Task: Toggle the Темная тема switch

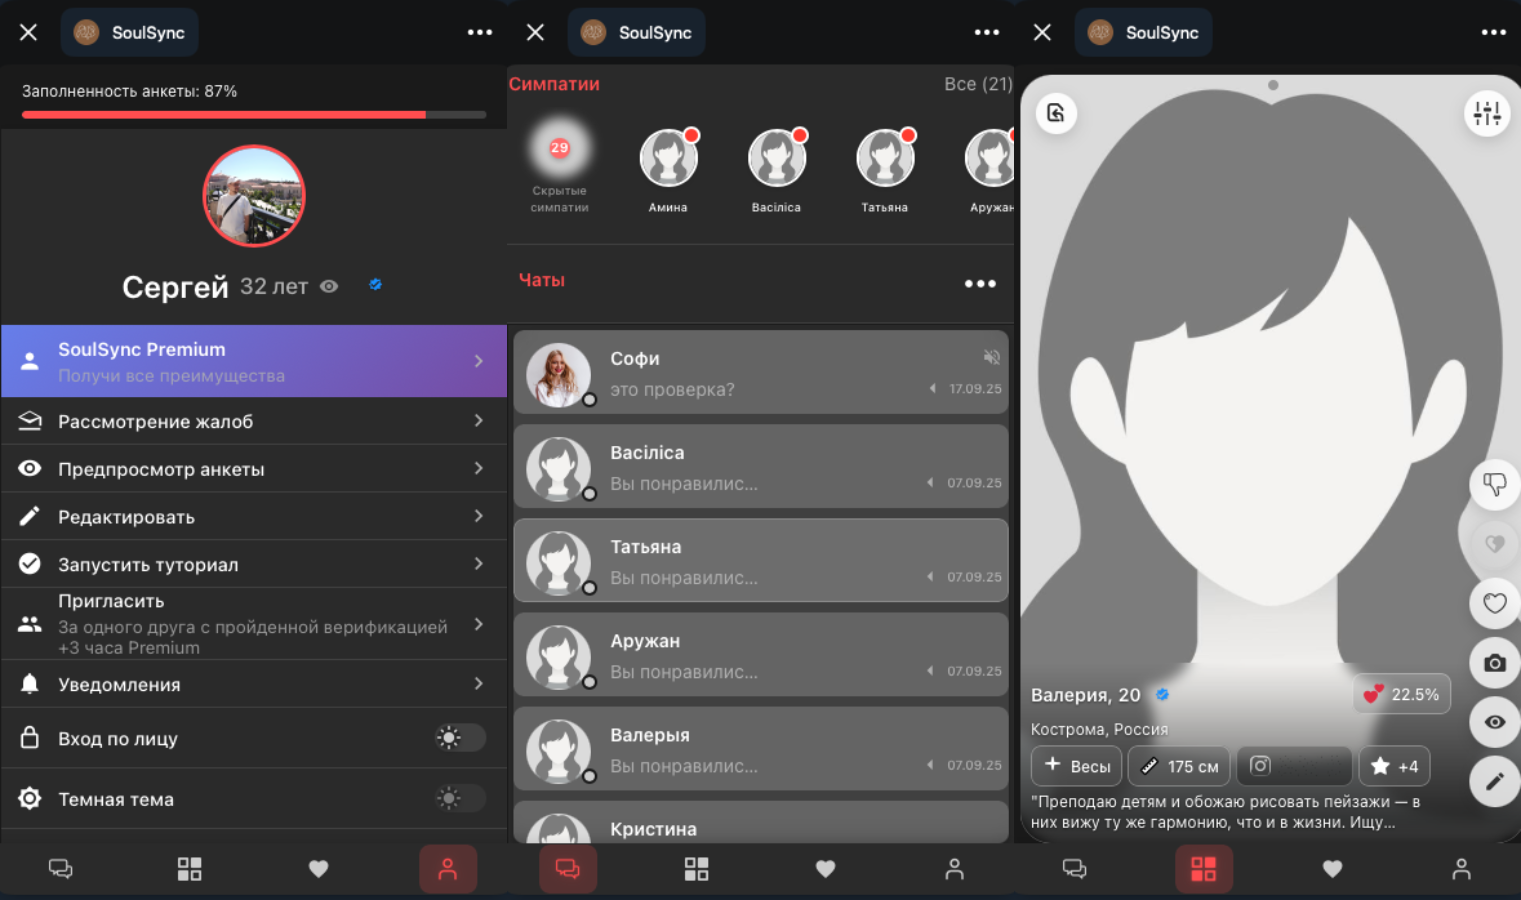Action: pyautogui.click(x=461, y=798)
